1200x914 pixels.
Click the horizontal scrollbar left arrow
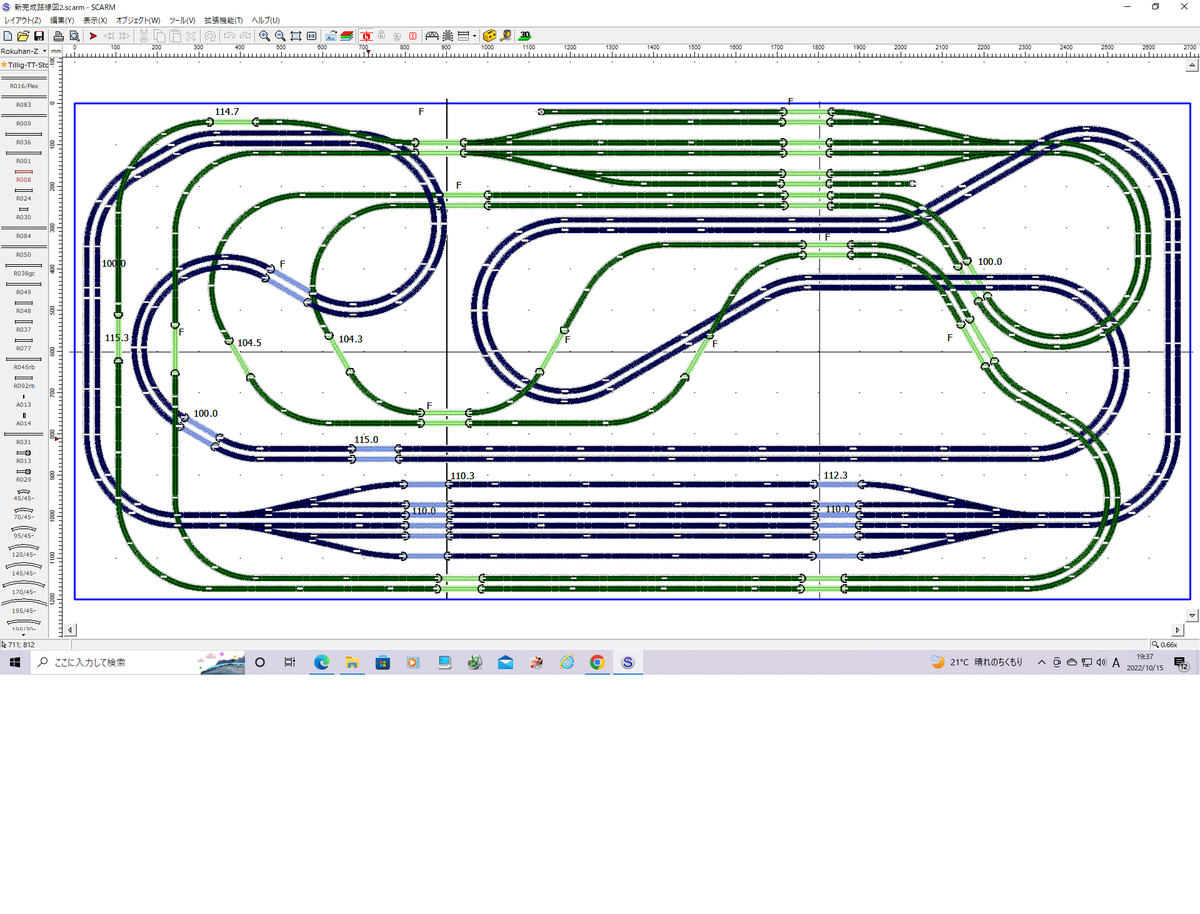(71, 630)
